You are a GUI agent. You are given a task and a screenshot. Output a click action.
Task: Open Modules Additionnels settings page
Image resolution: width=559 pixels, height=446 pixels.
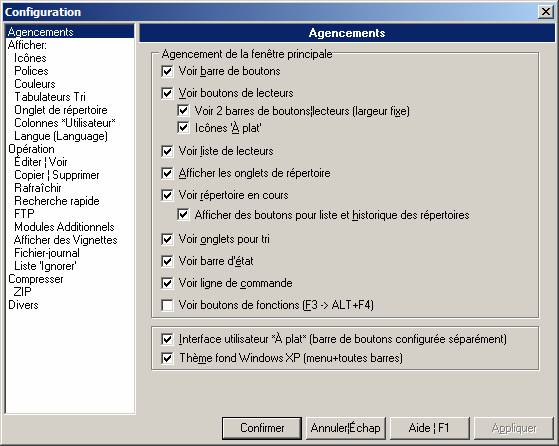[x=64, y=227]
